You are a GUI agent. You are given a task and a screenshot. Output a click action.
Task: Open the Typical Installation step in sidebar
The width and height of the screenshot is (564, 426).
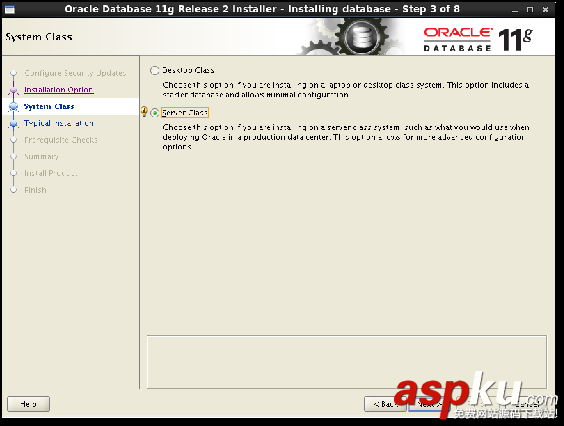(59, 123)
